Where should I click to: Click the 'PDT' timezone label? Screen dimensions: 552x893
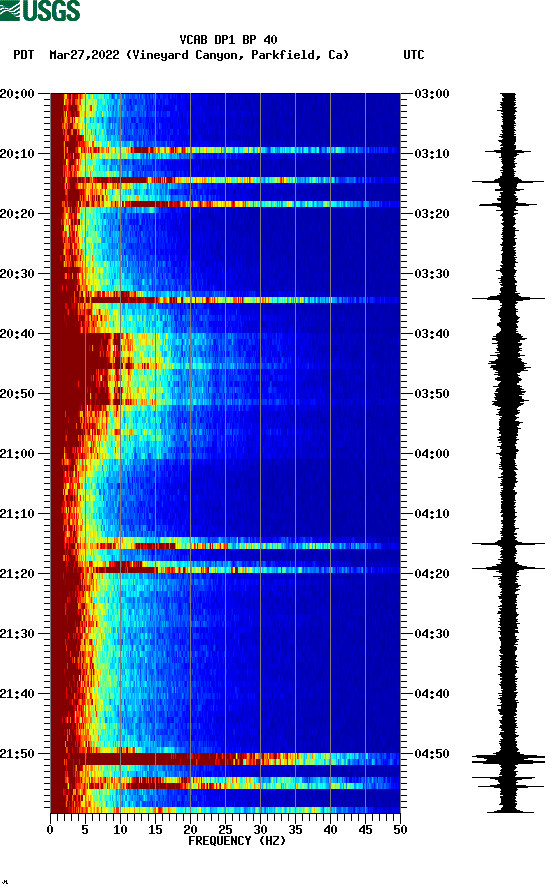[x=24, y=55]
